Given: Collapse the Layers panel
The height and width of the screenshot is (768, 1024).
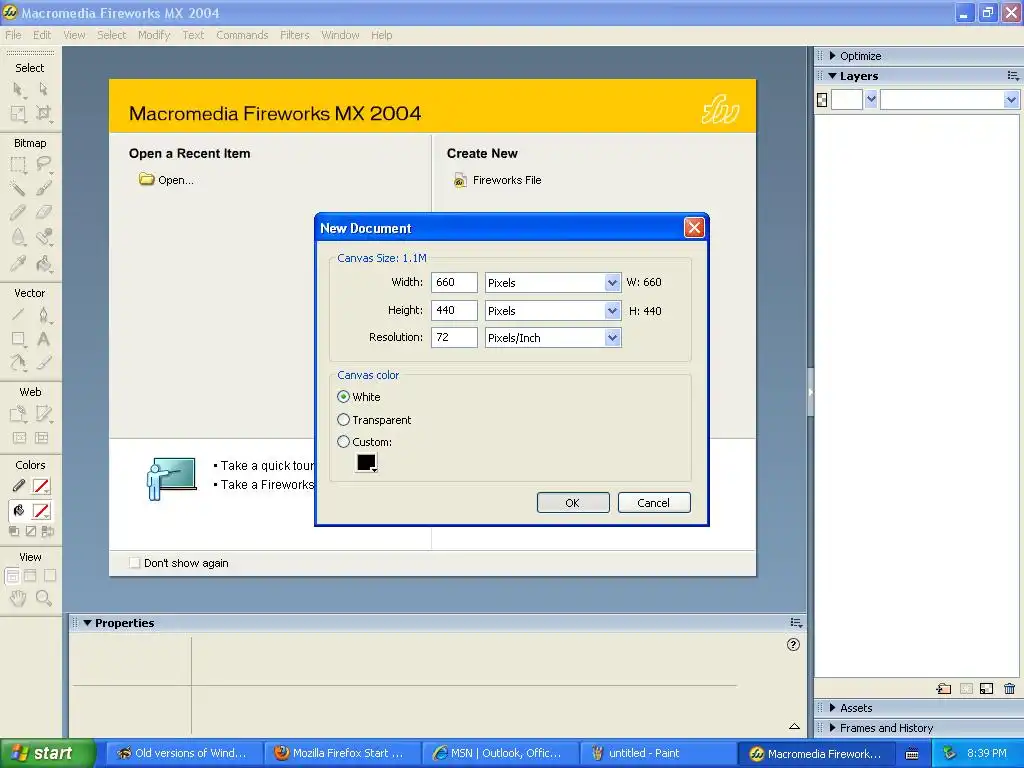Looking at the screenshot, I should coord(833,76).
